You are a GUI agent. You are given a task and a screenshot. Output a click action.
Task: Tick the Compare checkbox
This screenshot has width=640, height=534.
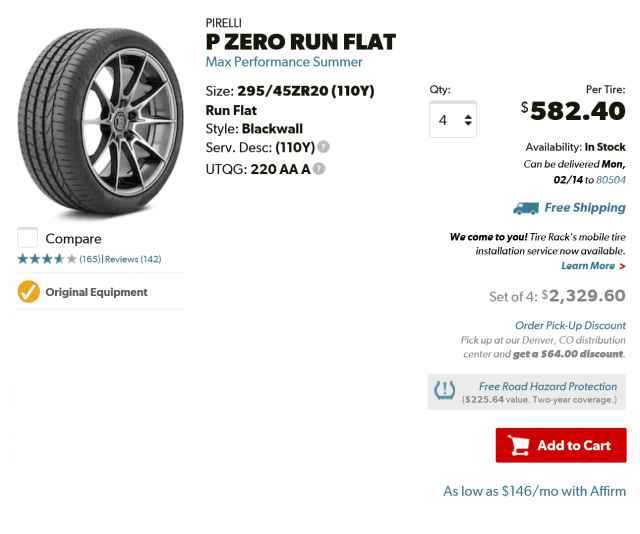(28, 238)
